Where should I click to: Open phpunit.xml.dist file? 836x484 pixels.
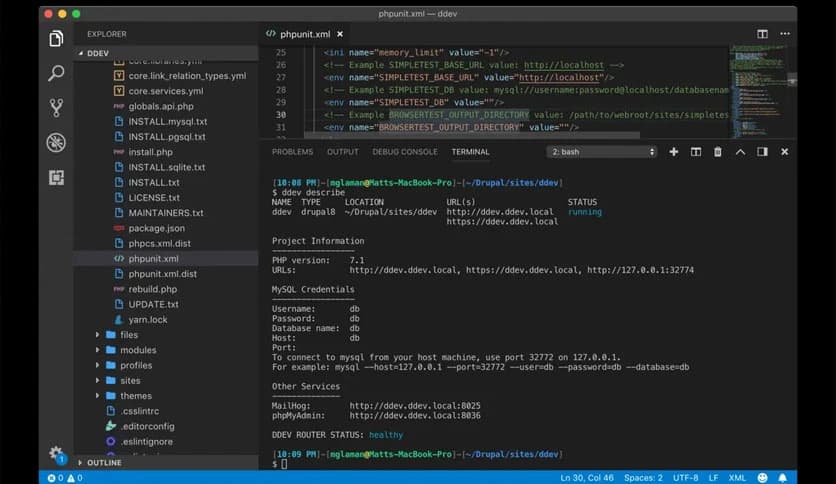[x=163, y=274]
